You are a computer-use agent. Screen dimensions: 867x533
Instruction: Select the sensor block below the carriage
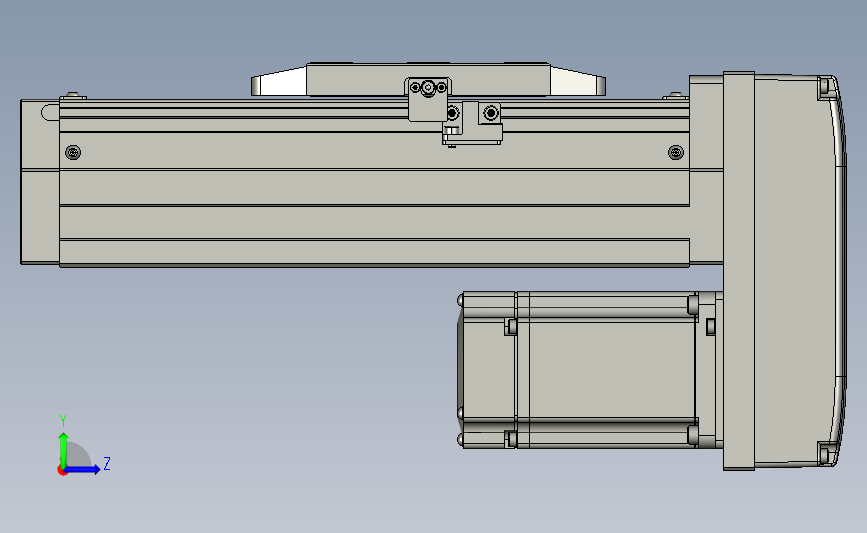coord(473,123)
